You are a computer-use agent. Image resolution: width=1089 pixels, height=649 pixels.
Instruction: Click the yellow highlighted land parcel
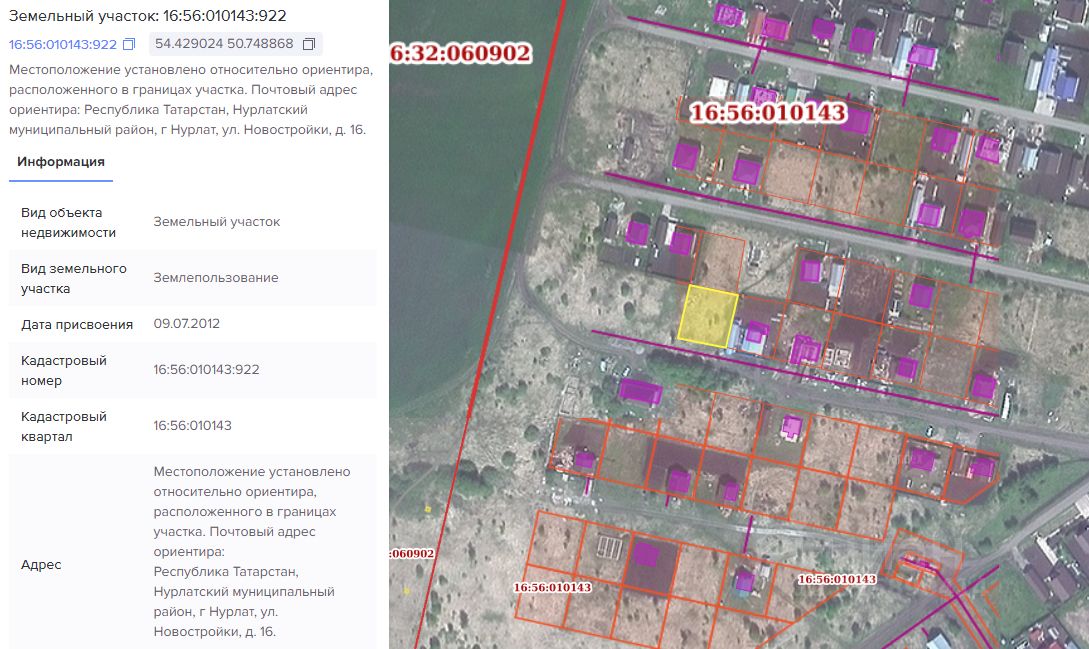pyautogui.click(x=708, y=316)
